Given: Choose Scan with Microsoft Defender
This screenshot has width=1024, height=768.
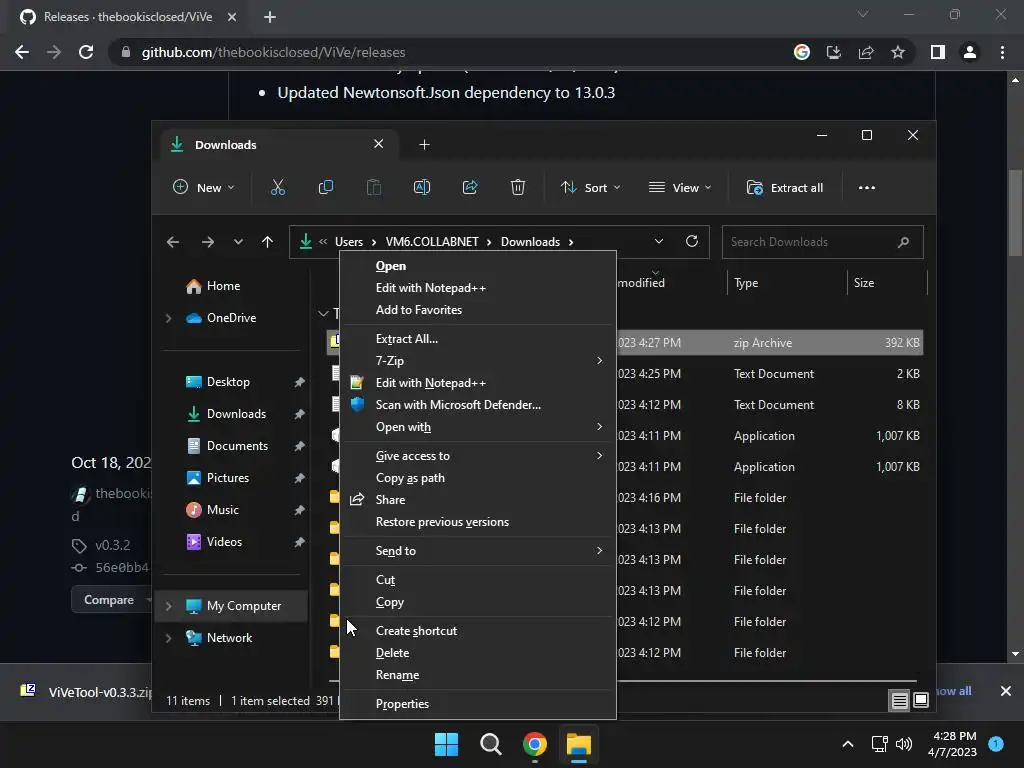Looking at the screenshot, I should point(478,405).
